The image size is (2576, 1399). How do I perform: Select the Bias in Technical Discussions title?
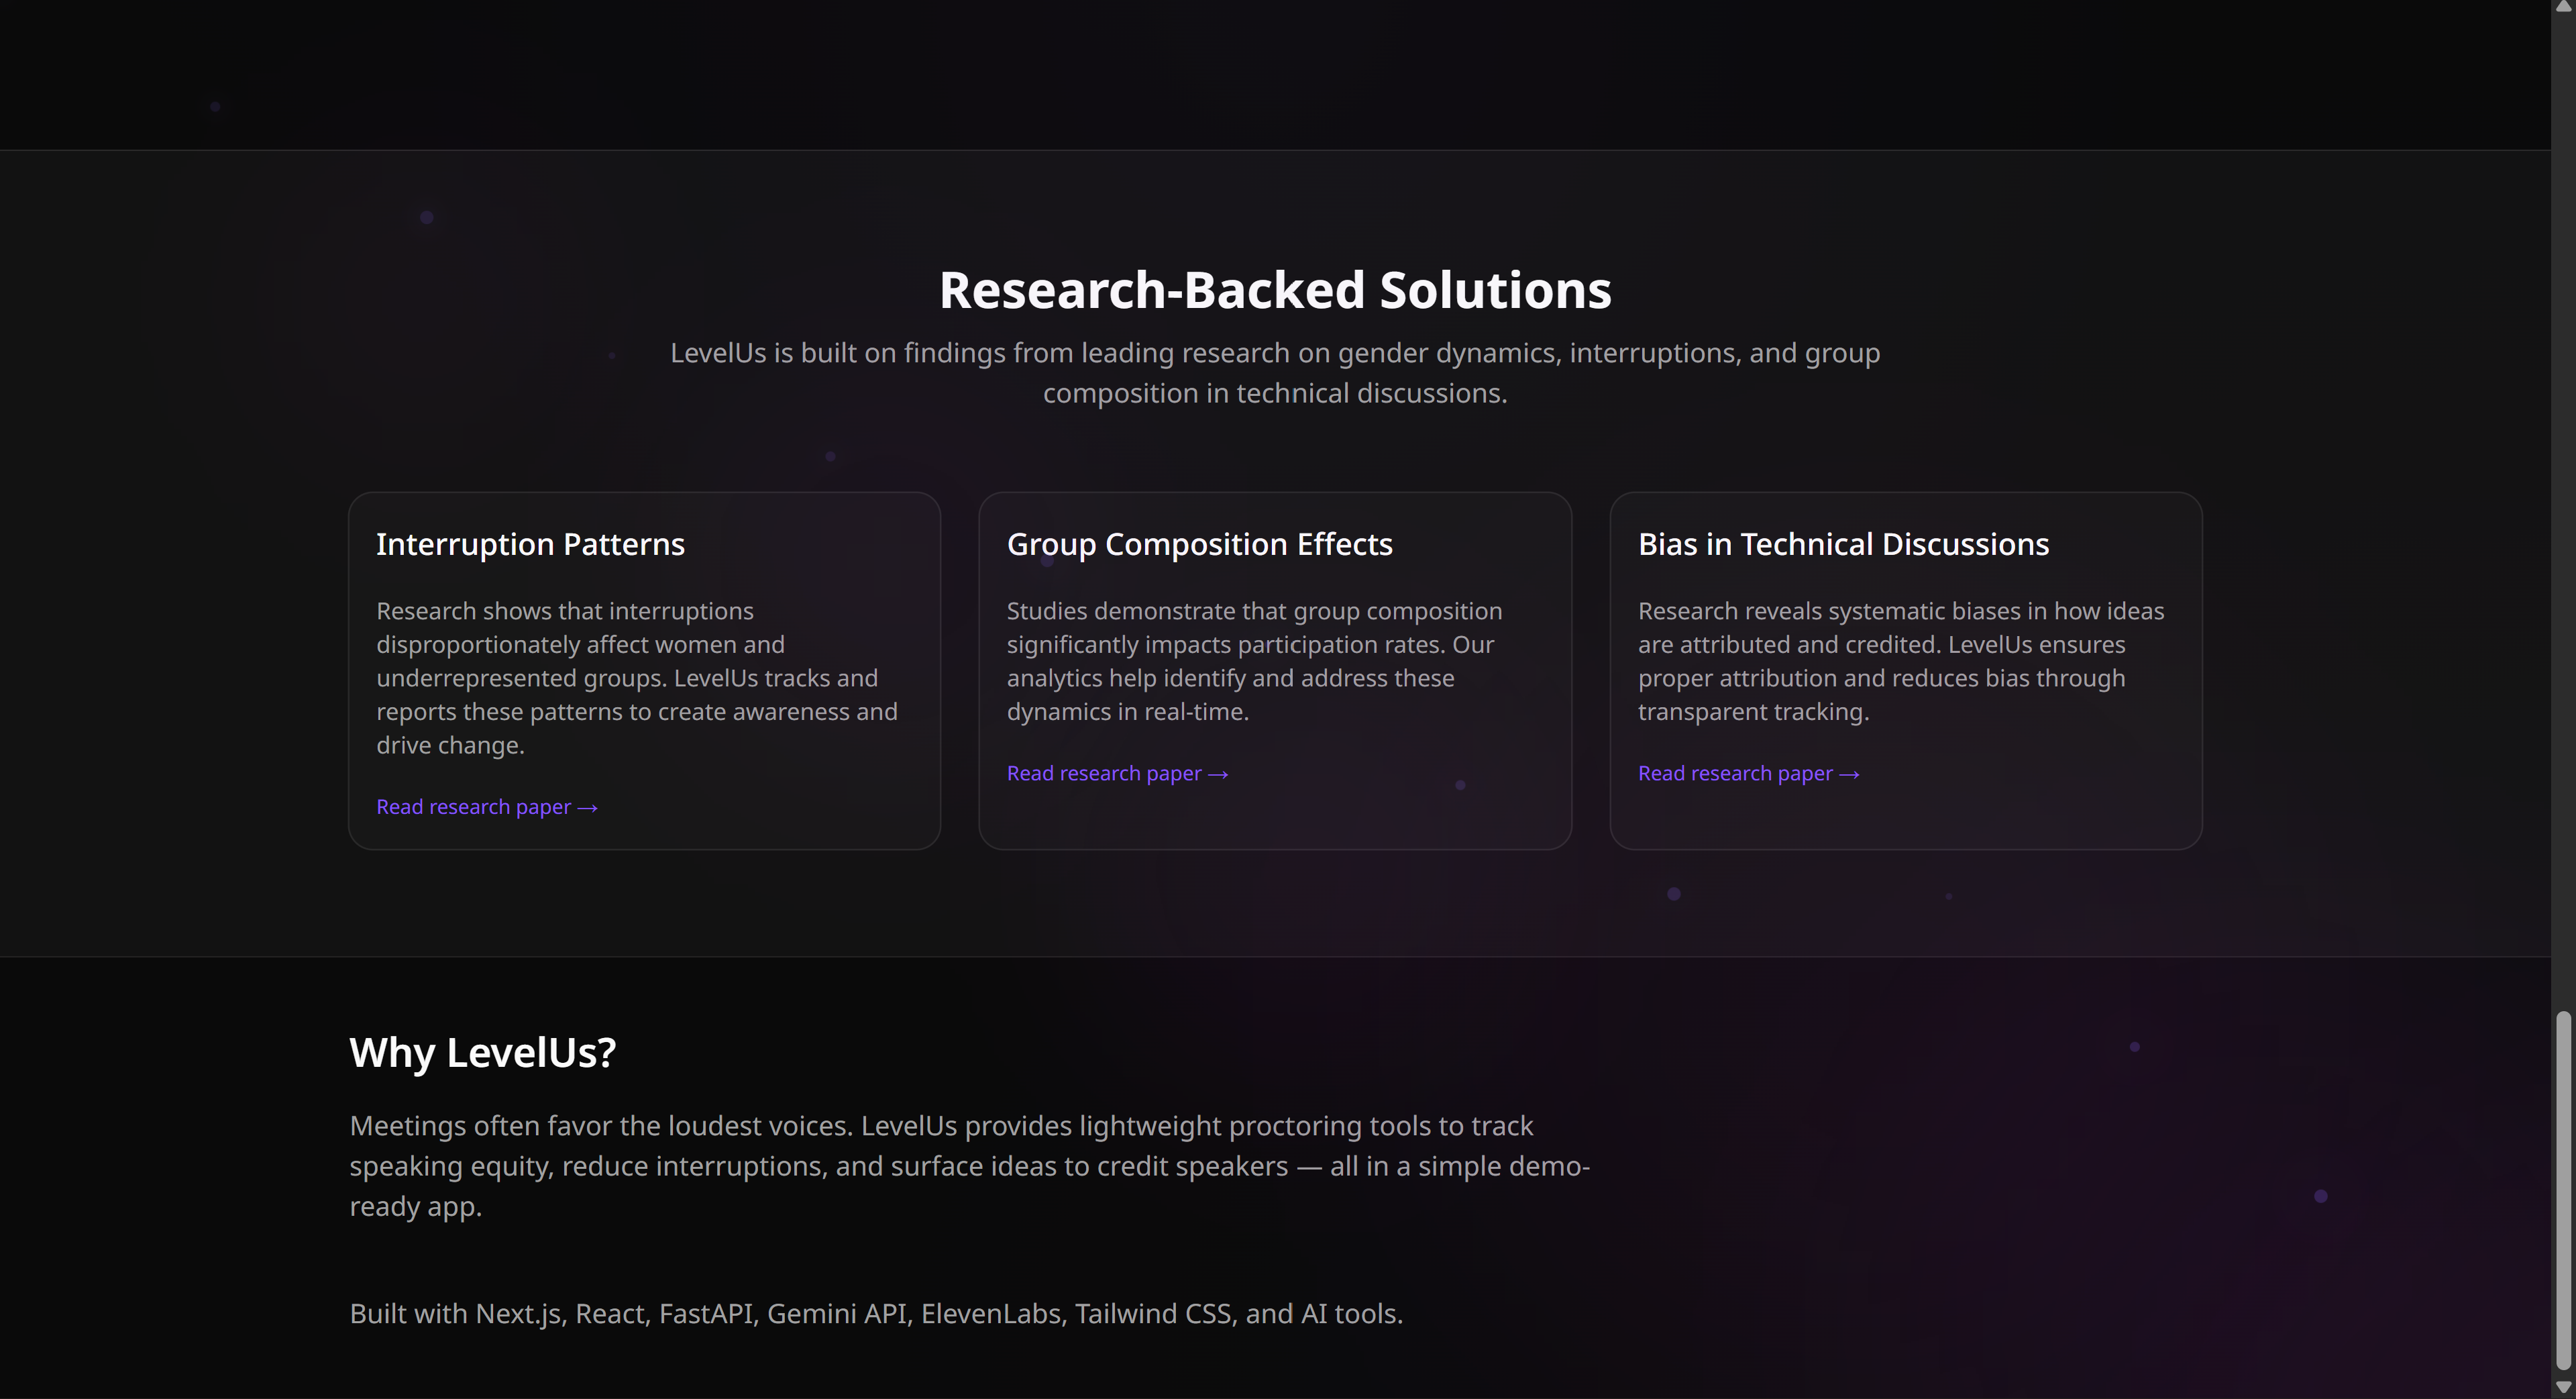point(1843,544)
